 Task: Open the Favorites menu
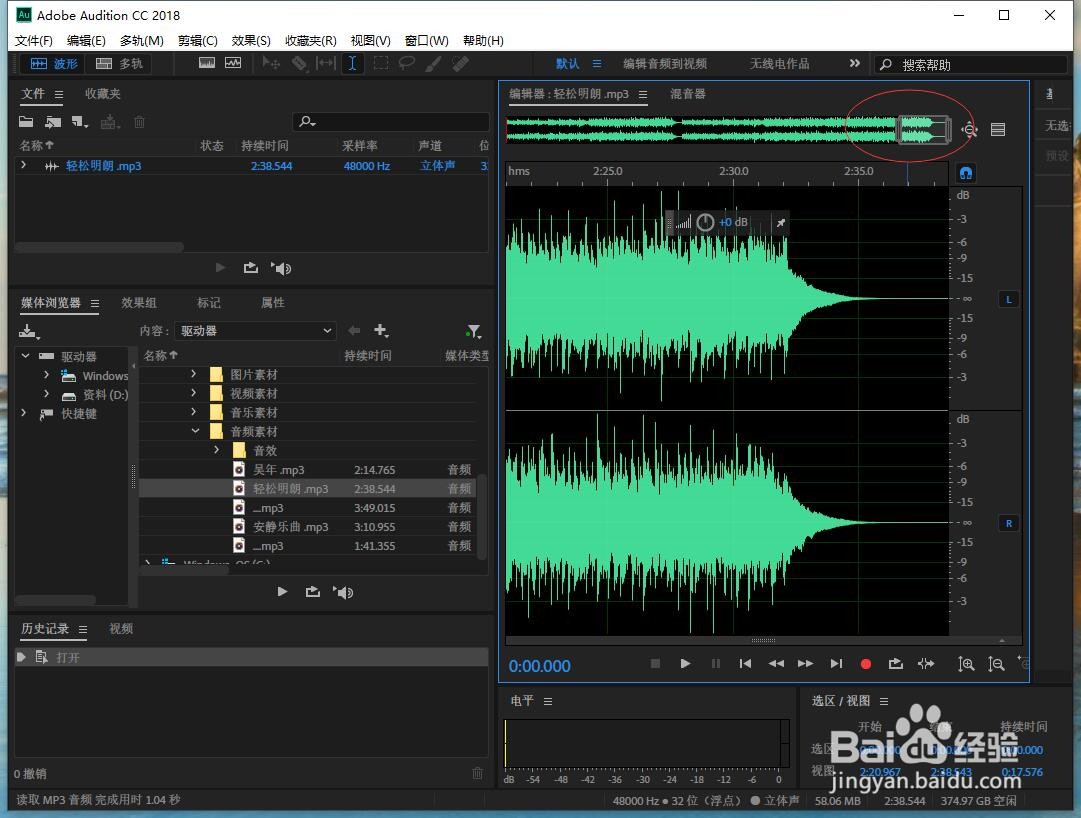coord(311,41)
